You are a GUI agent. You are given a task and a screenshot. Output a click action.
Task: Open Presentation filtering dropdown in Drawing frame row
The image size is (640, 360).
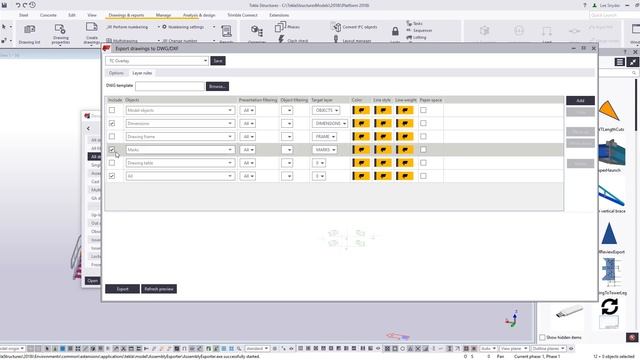point(247,136)
